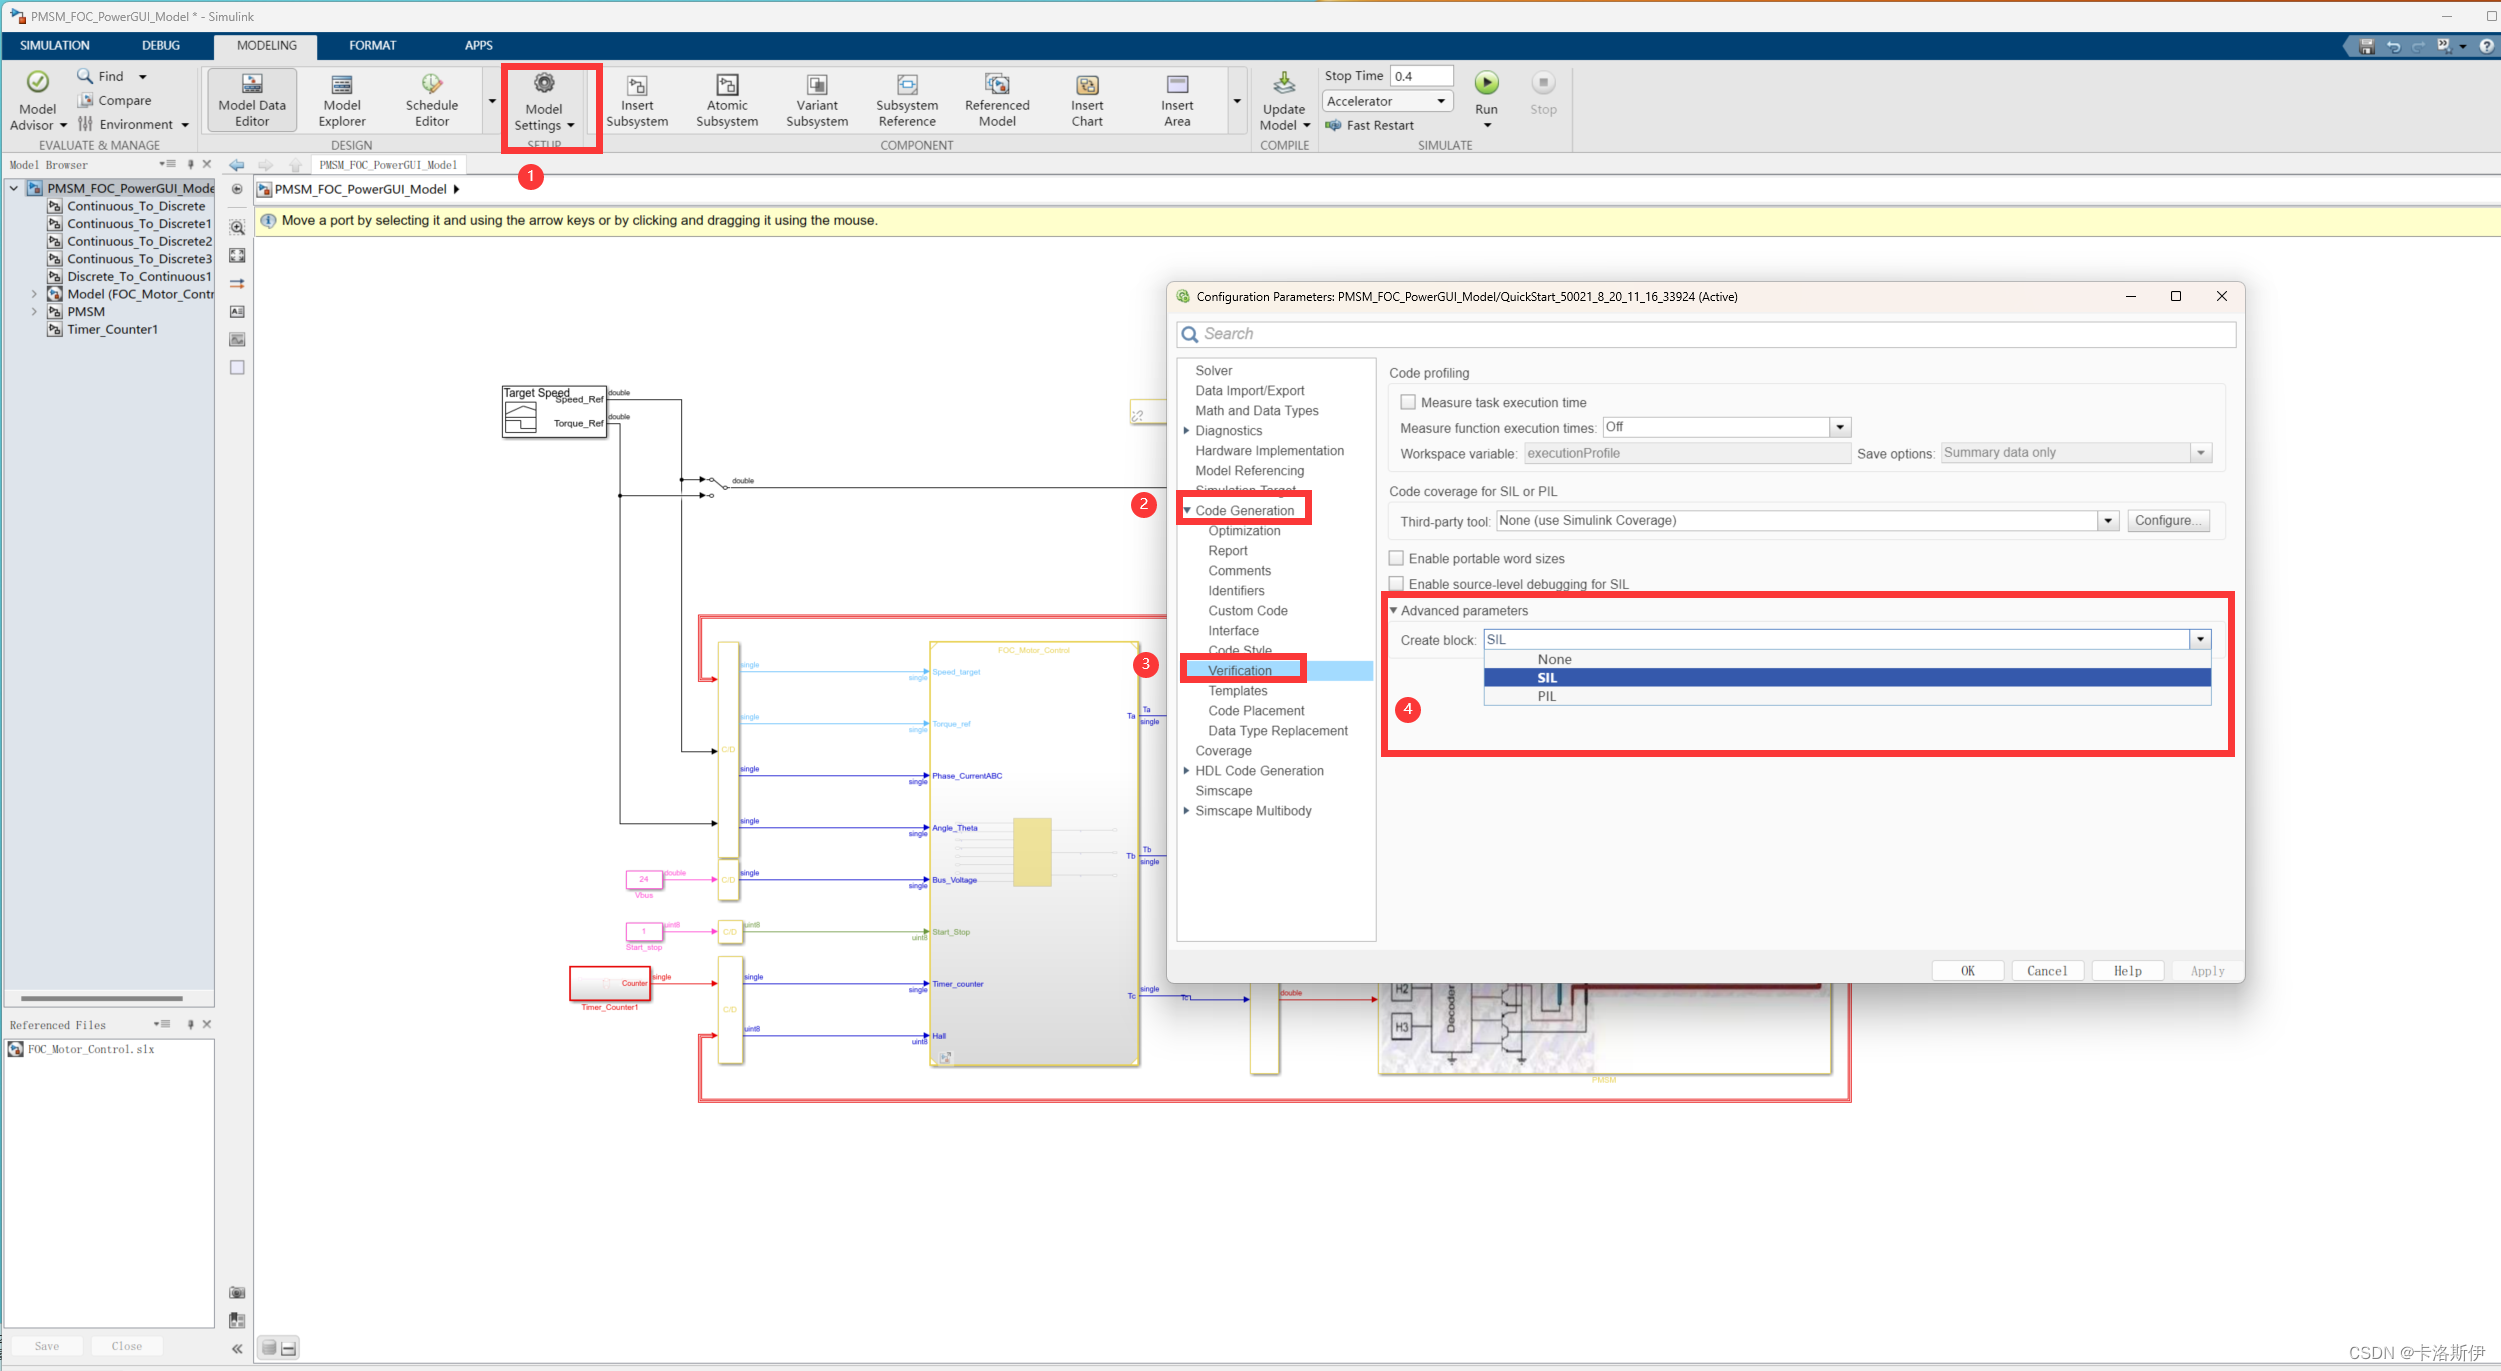
Task: Switch to the SIMULATION tab
Action: click(55, 46)
